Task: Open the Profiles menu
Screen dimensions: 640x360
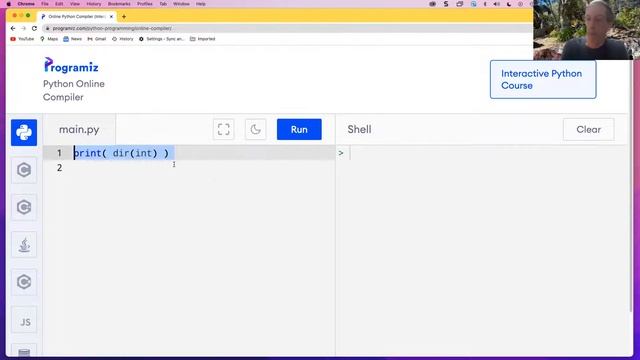Action: tap(145, 4)
